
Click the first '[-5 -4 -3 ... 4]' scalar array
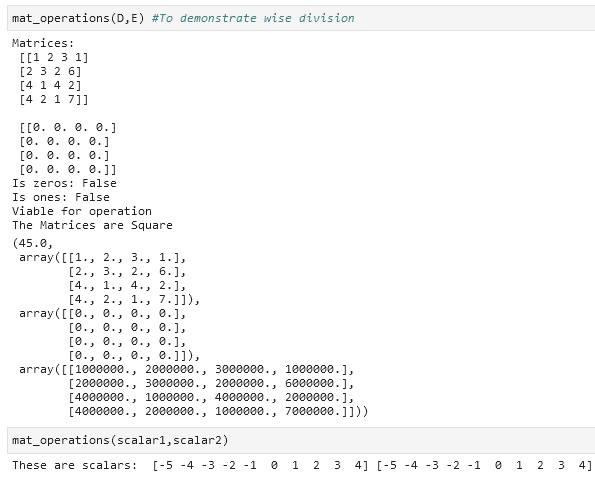pyautogui.click(x=260, y=465)
